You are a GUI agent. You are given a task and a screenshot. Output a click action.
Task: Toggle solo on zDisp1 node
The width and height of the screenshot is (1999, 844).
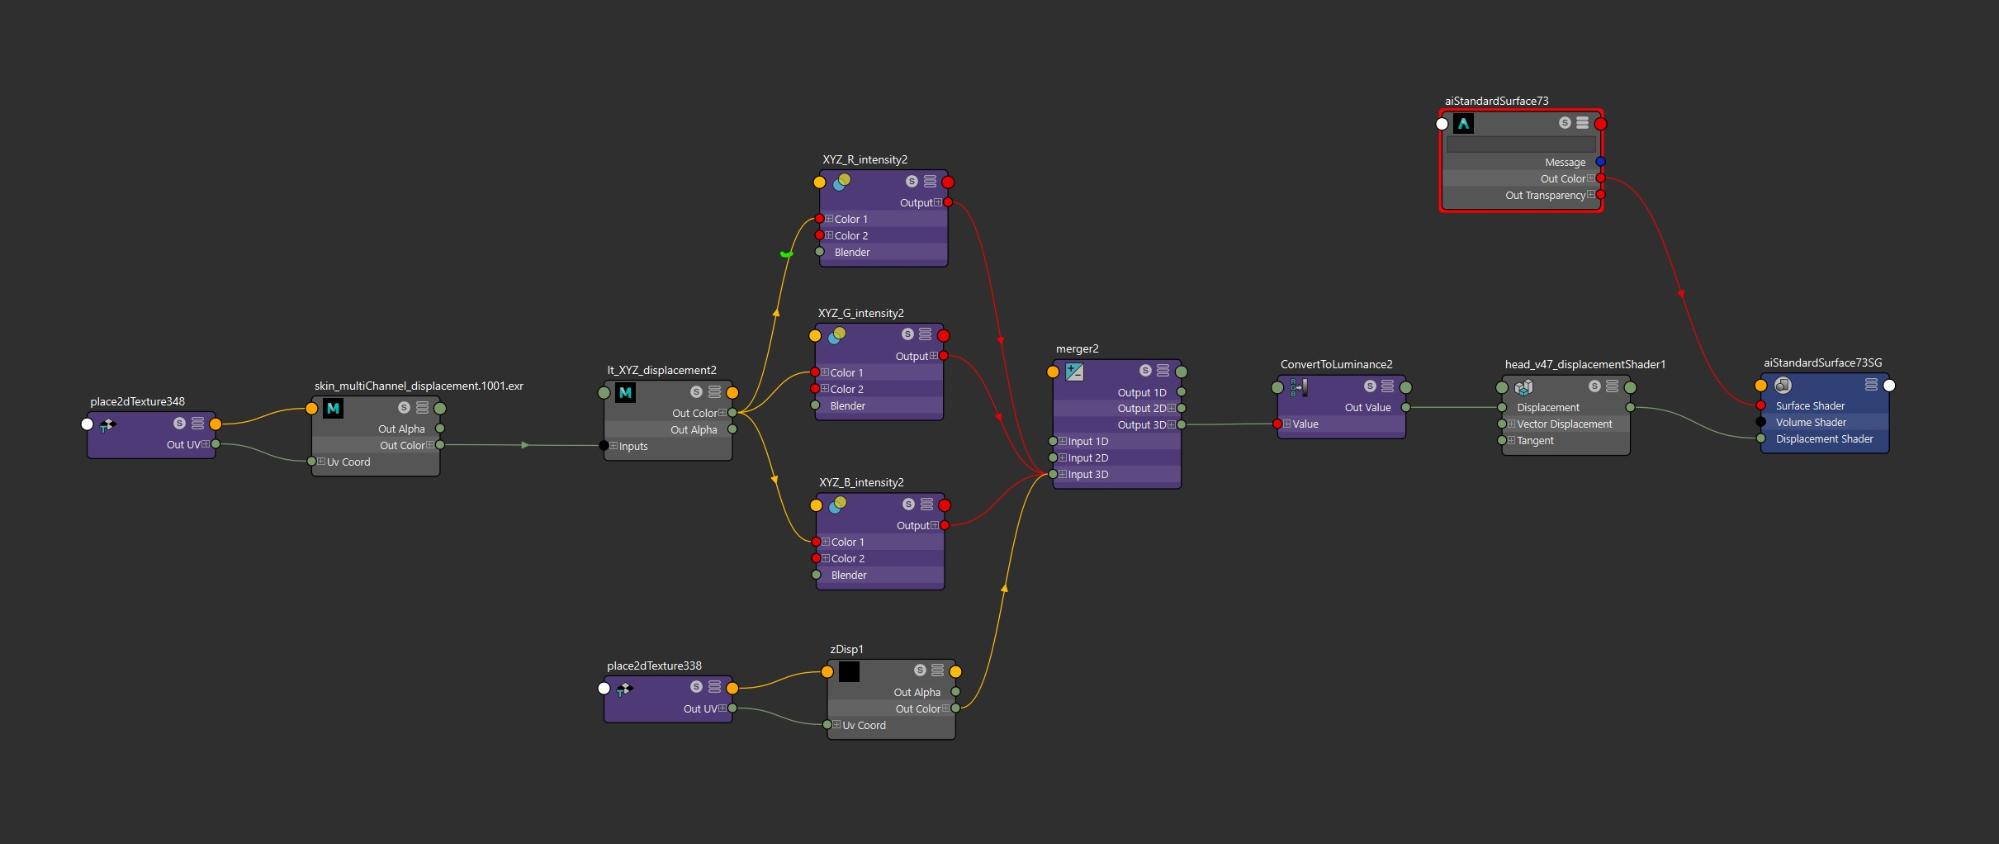pyautogui.click(x=920, y=671)
